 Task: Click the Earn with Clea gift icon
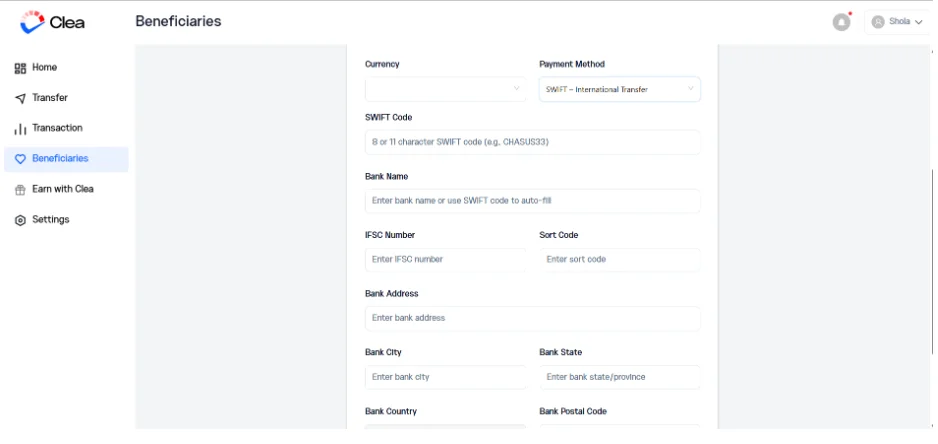tap(20, 190)
